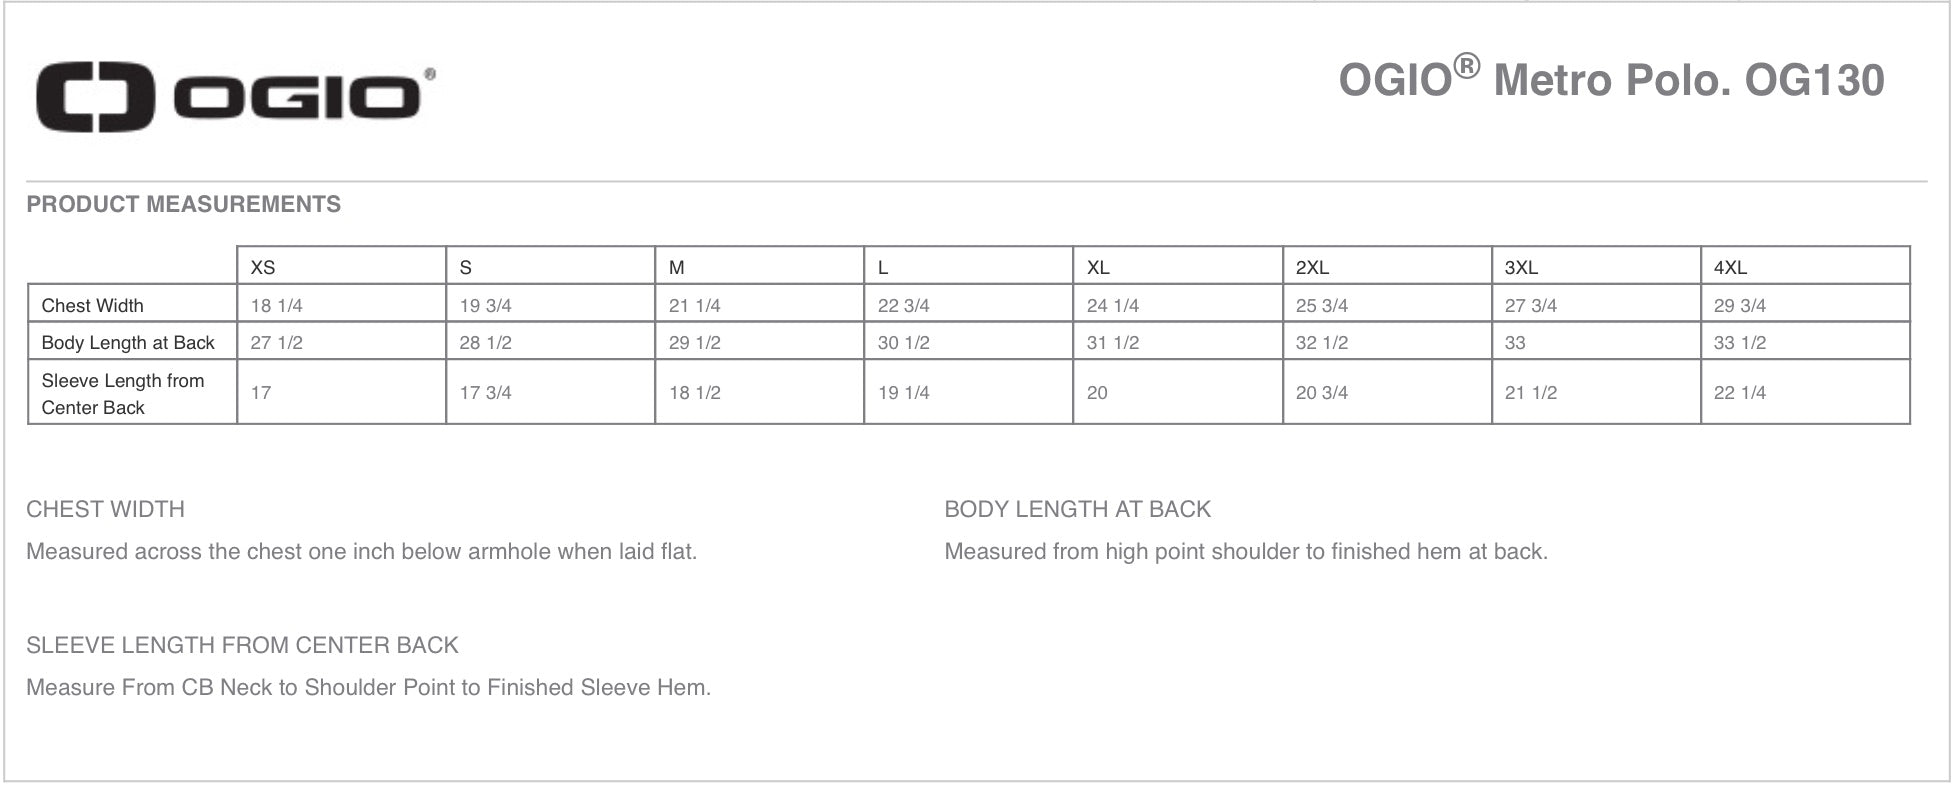The image size is (1952, 793).
Task: Select the Product Measurements heading
Action: point(183,204)
